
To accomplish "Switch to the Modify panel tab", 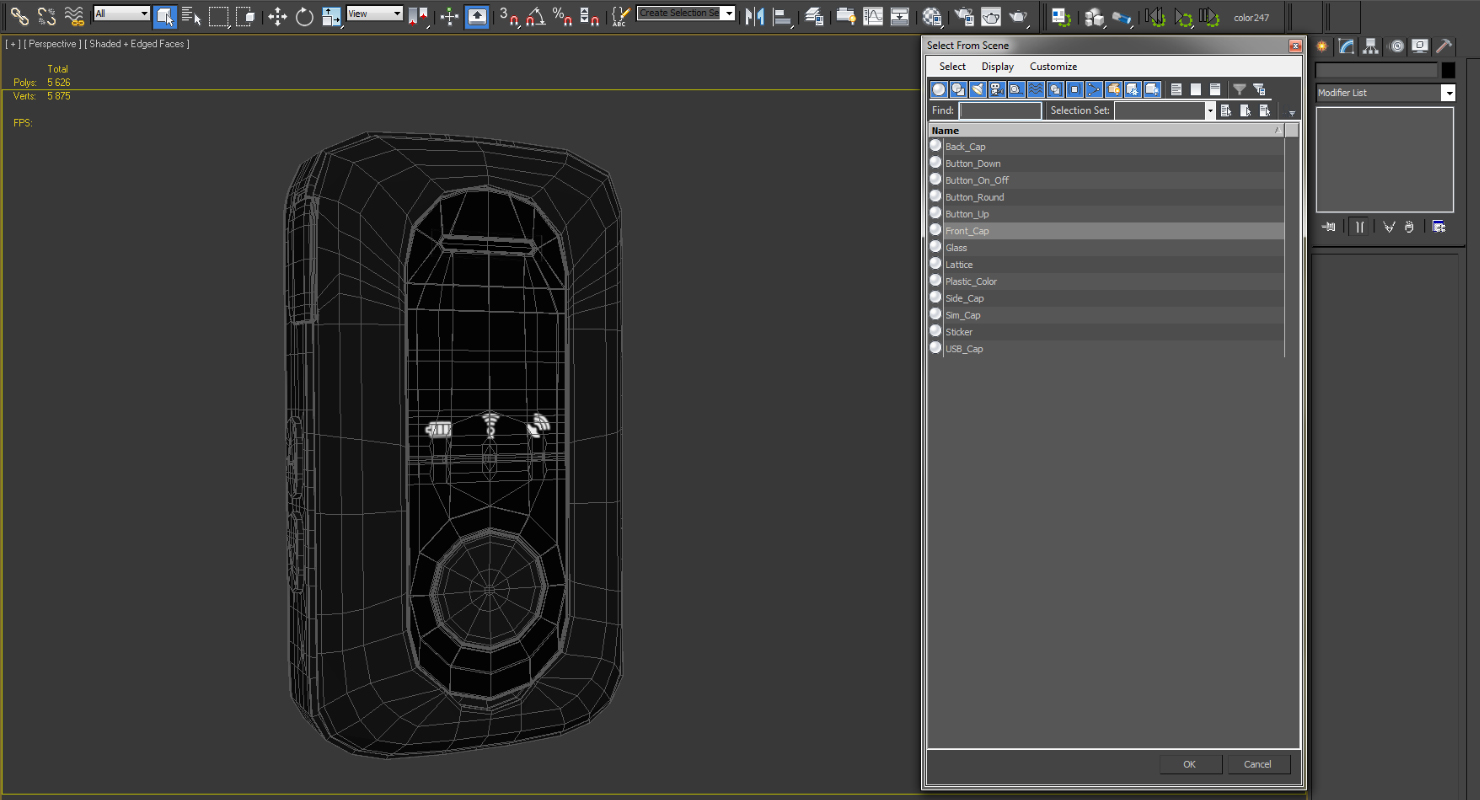I will coord(1347,46).
